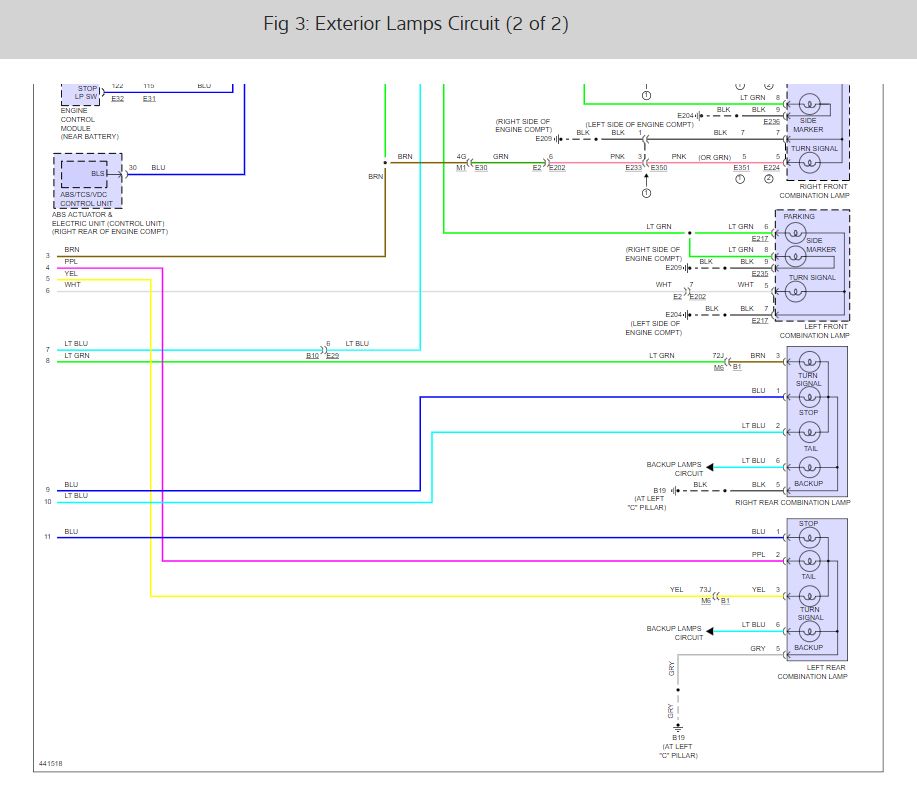Click the ABS ACTUATOR & ELECTRIC UNIT description
This screenshot has height=794, width=917.
pos(109,223)
